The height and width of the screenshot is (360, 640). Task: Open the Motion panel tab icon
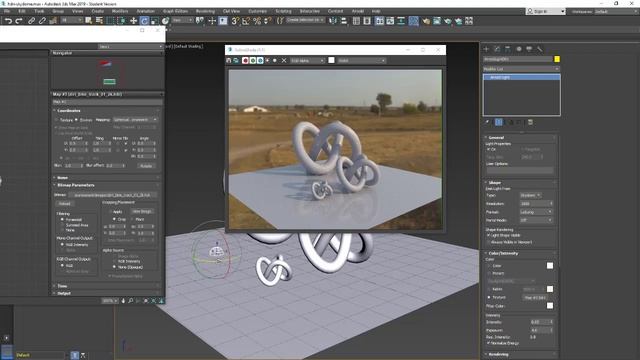[518, 49]
